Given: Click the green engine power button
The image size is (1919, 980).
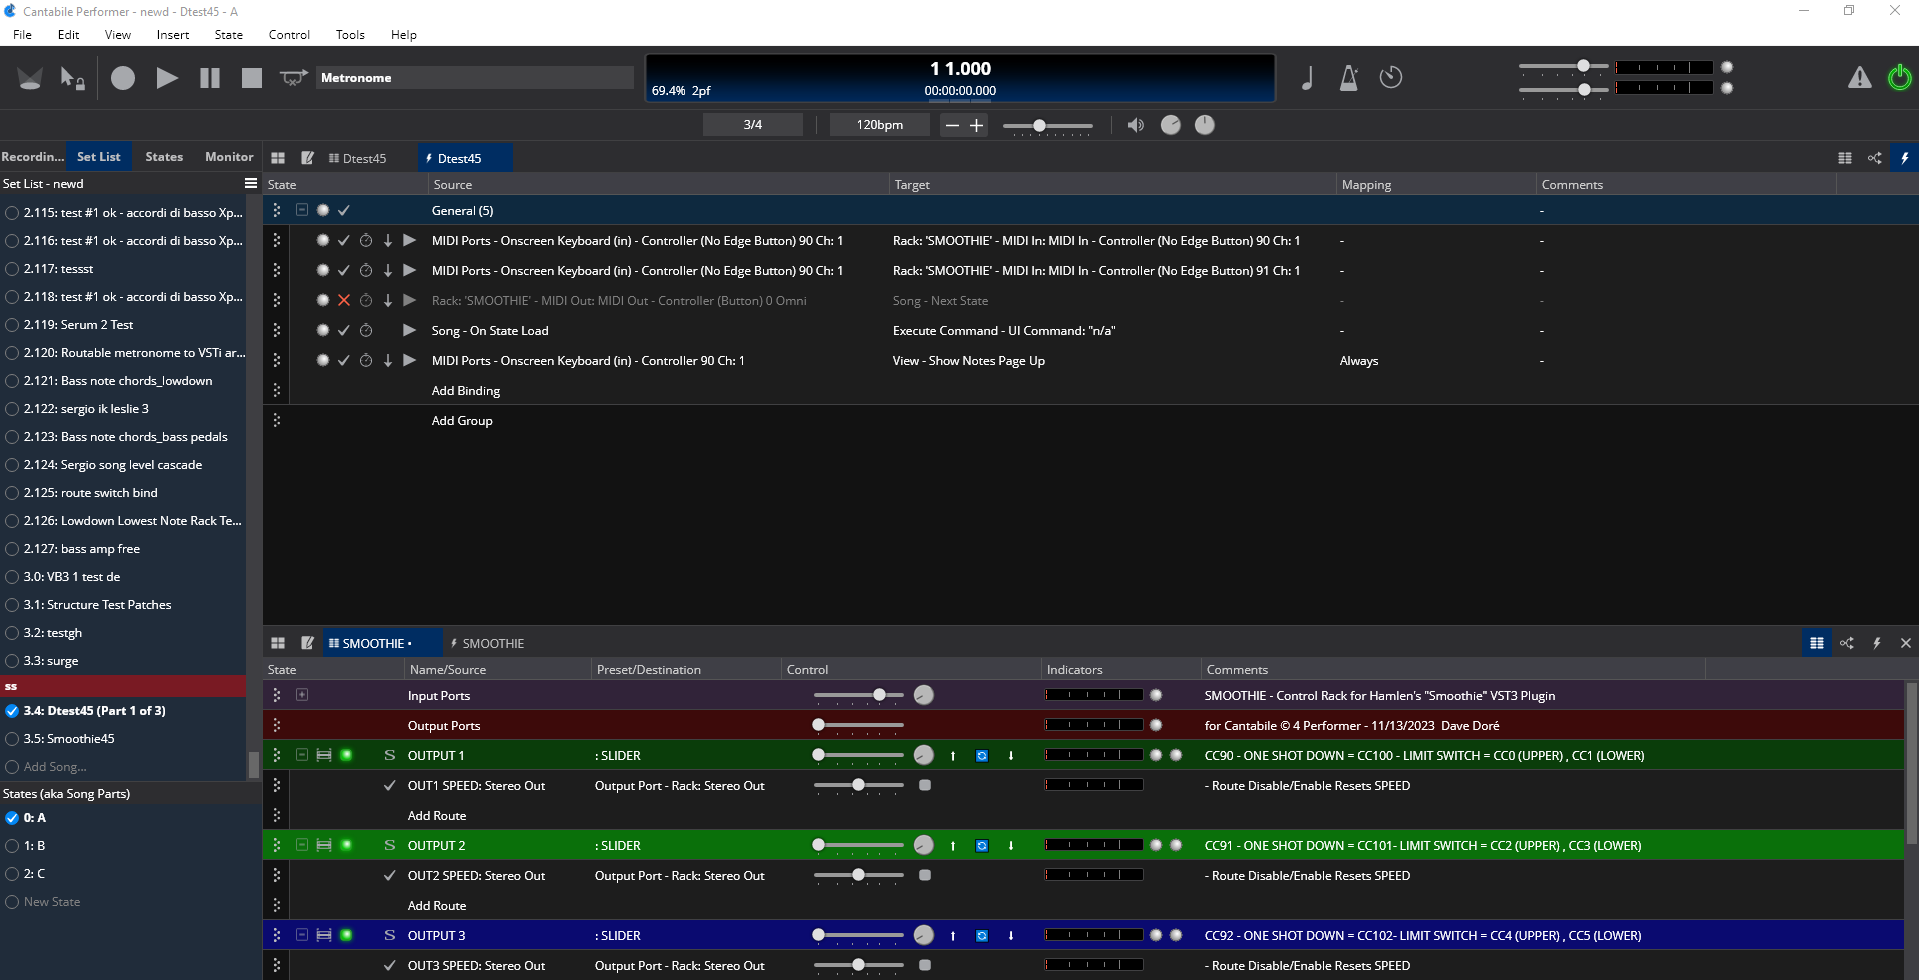Looking at the screenshot, I should click(x=1899, y=77).
